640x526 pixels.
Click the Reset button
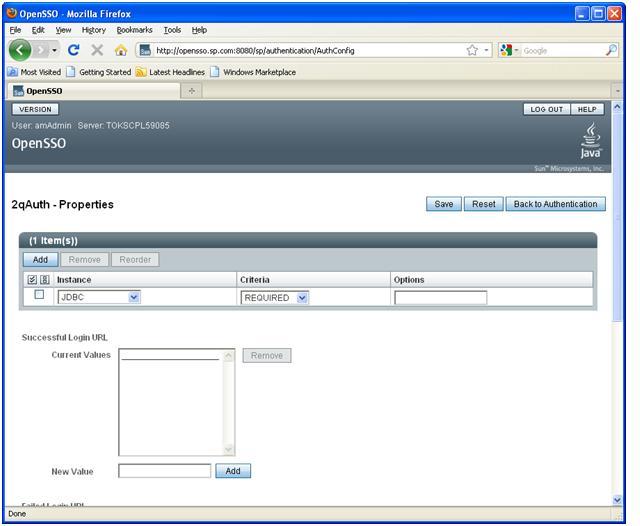click(x=484, y=204)
